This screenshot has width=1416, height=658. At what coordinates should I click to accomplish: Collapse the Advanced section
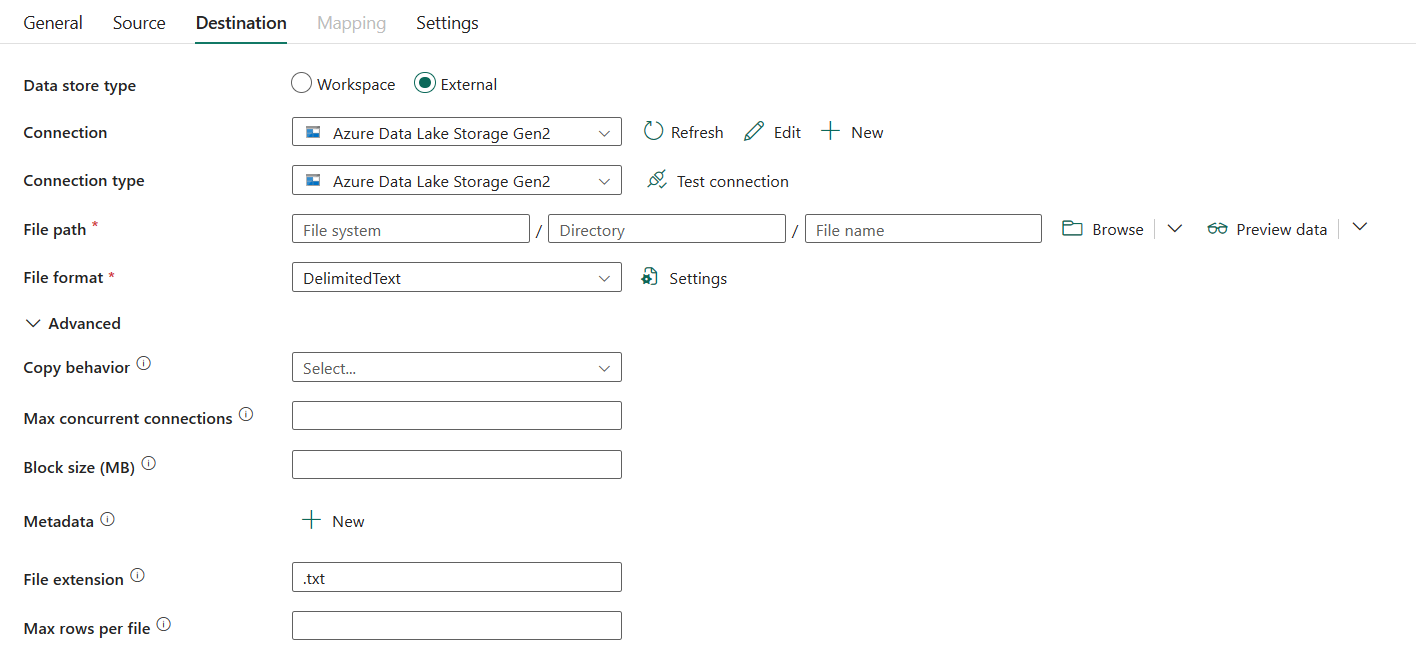(x=72, y=323)
